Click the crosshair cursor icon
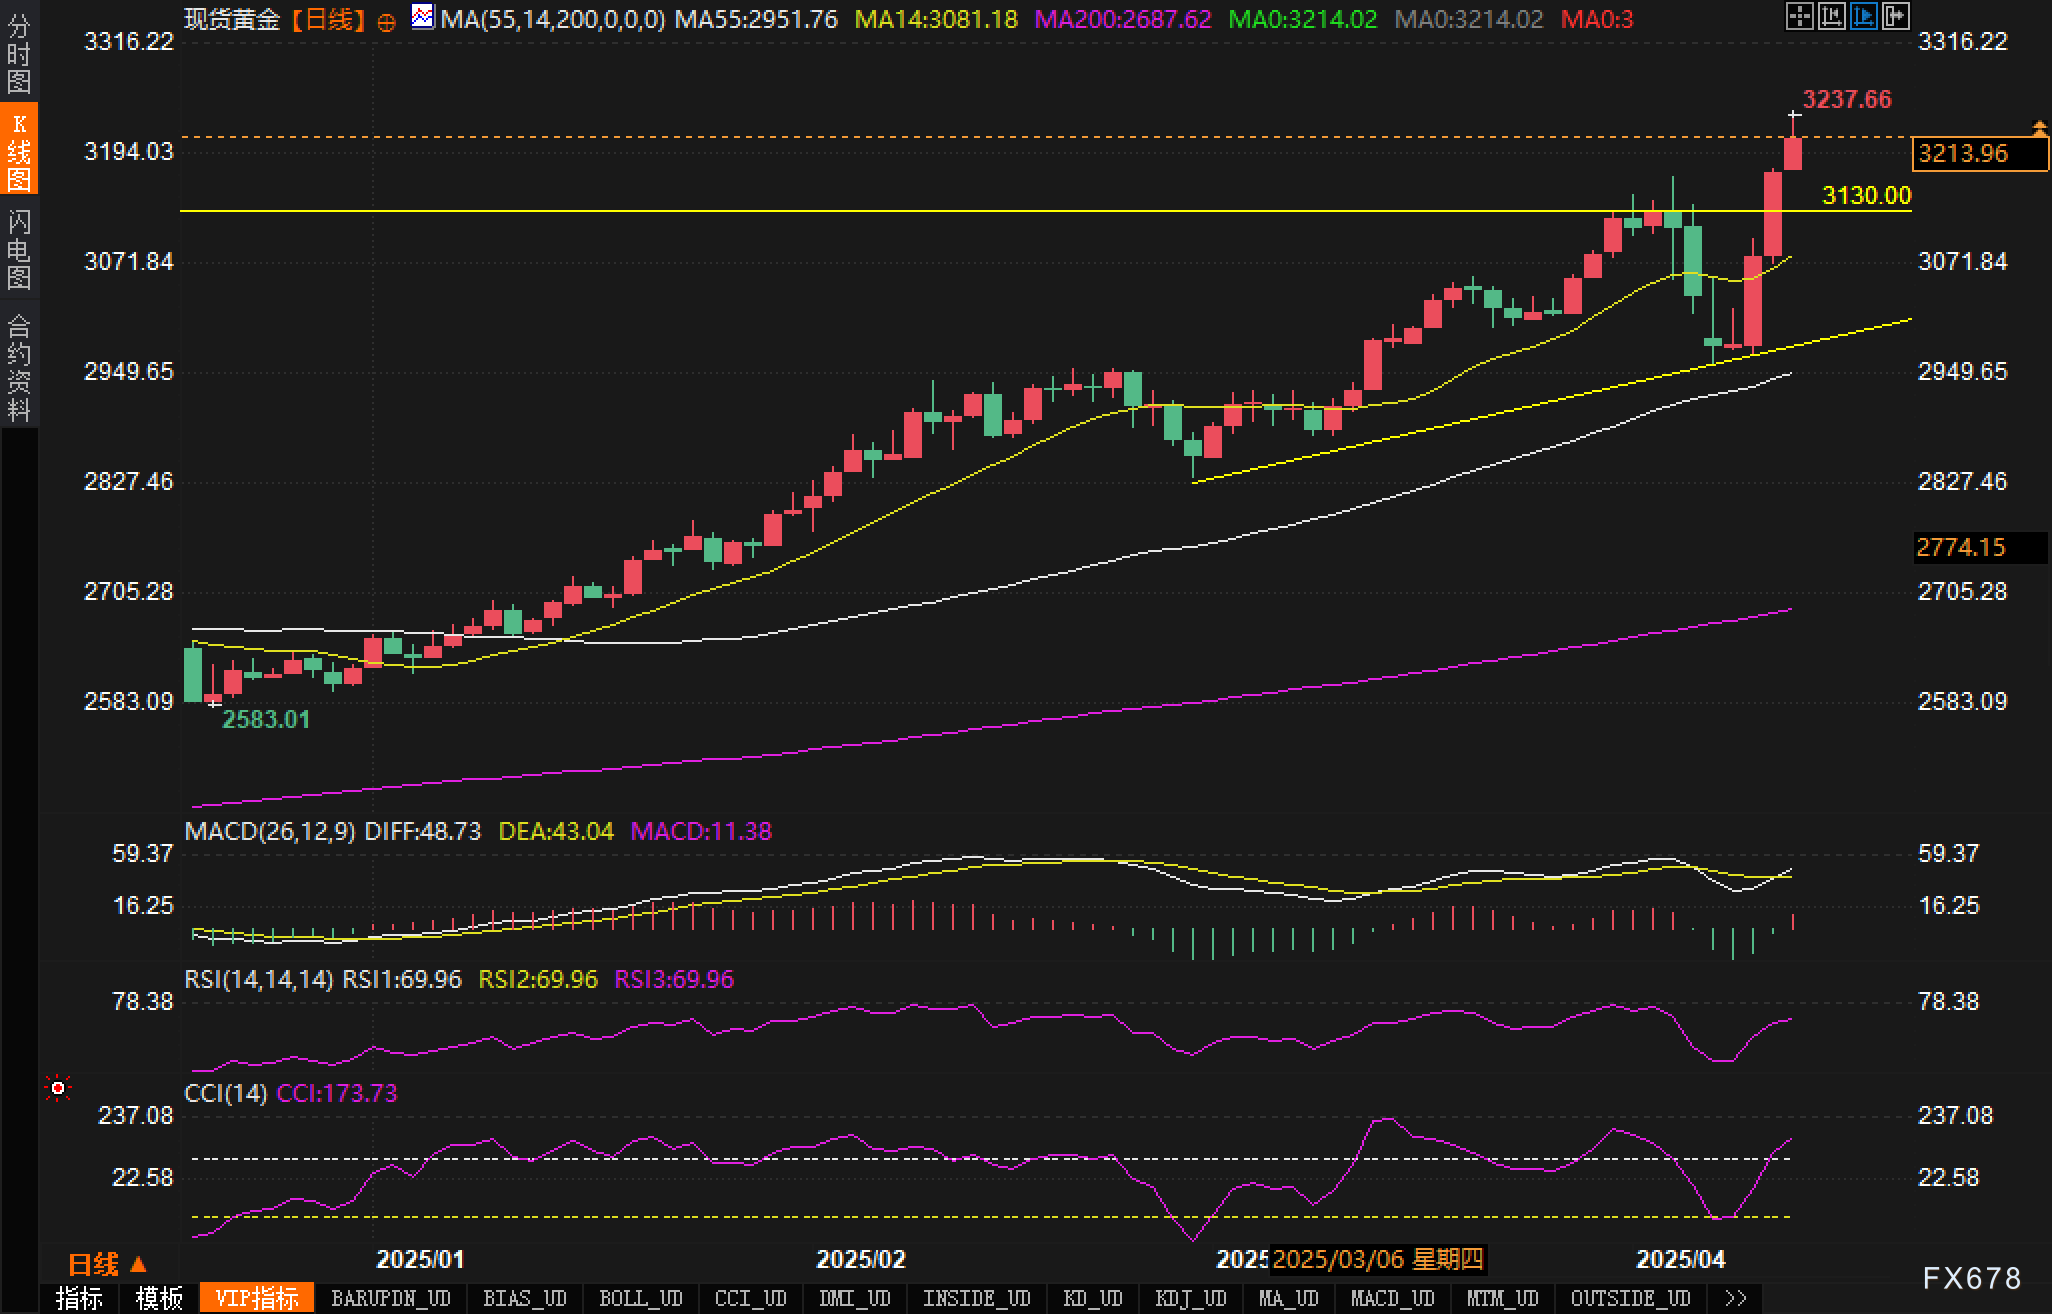This screenshot has width=2052, height=1314. coord(1799,16)
